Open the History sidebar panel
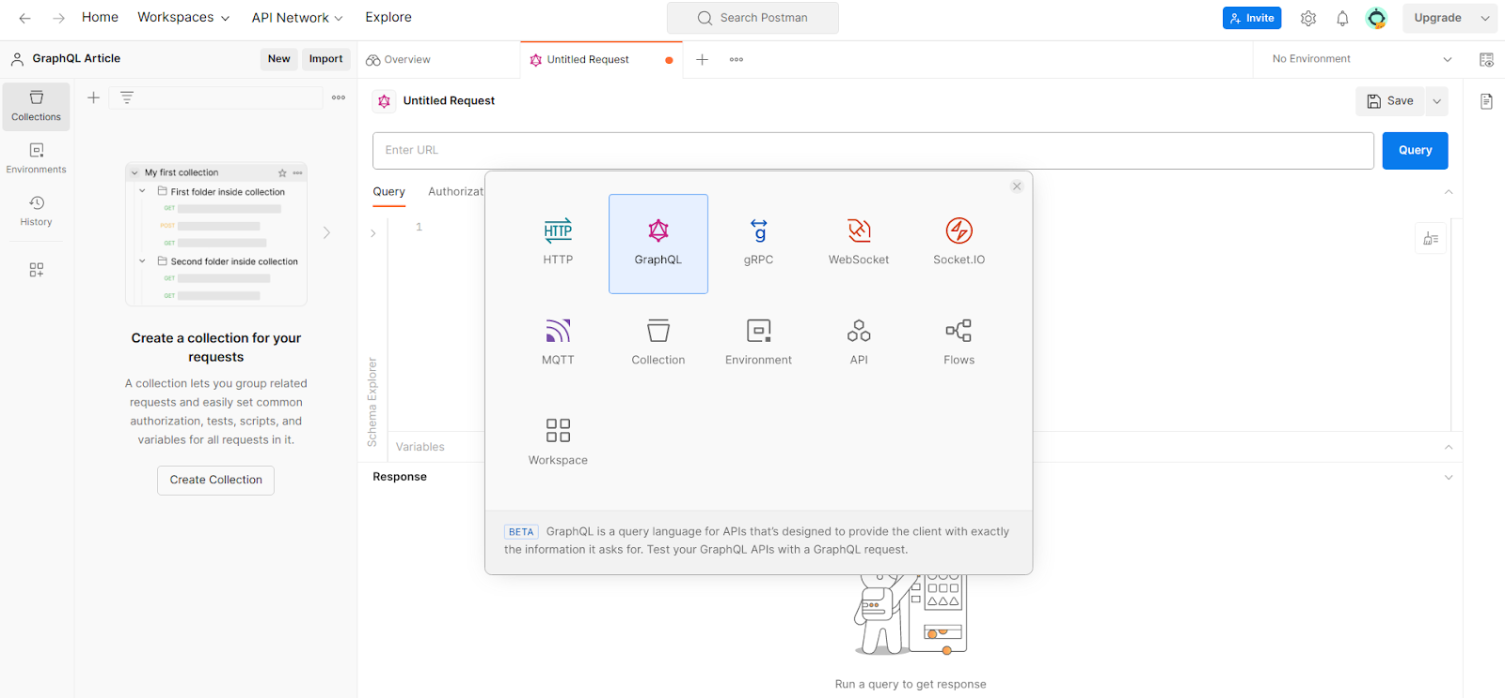This screenshot has width=1506, height=698. click(36, 211)
